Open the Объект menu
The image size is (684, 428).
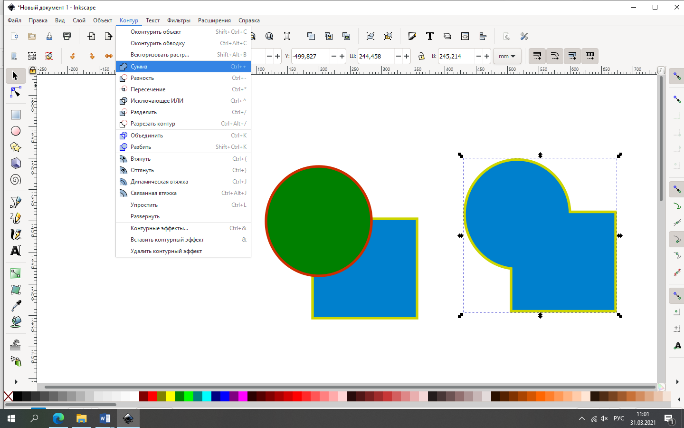coord(102,20)
